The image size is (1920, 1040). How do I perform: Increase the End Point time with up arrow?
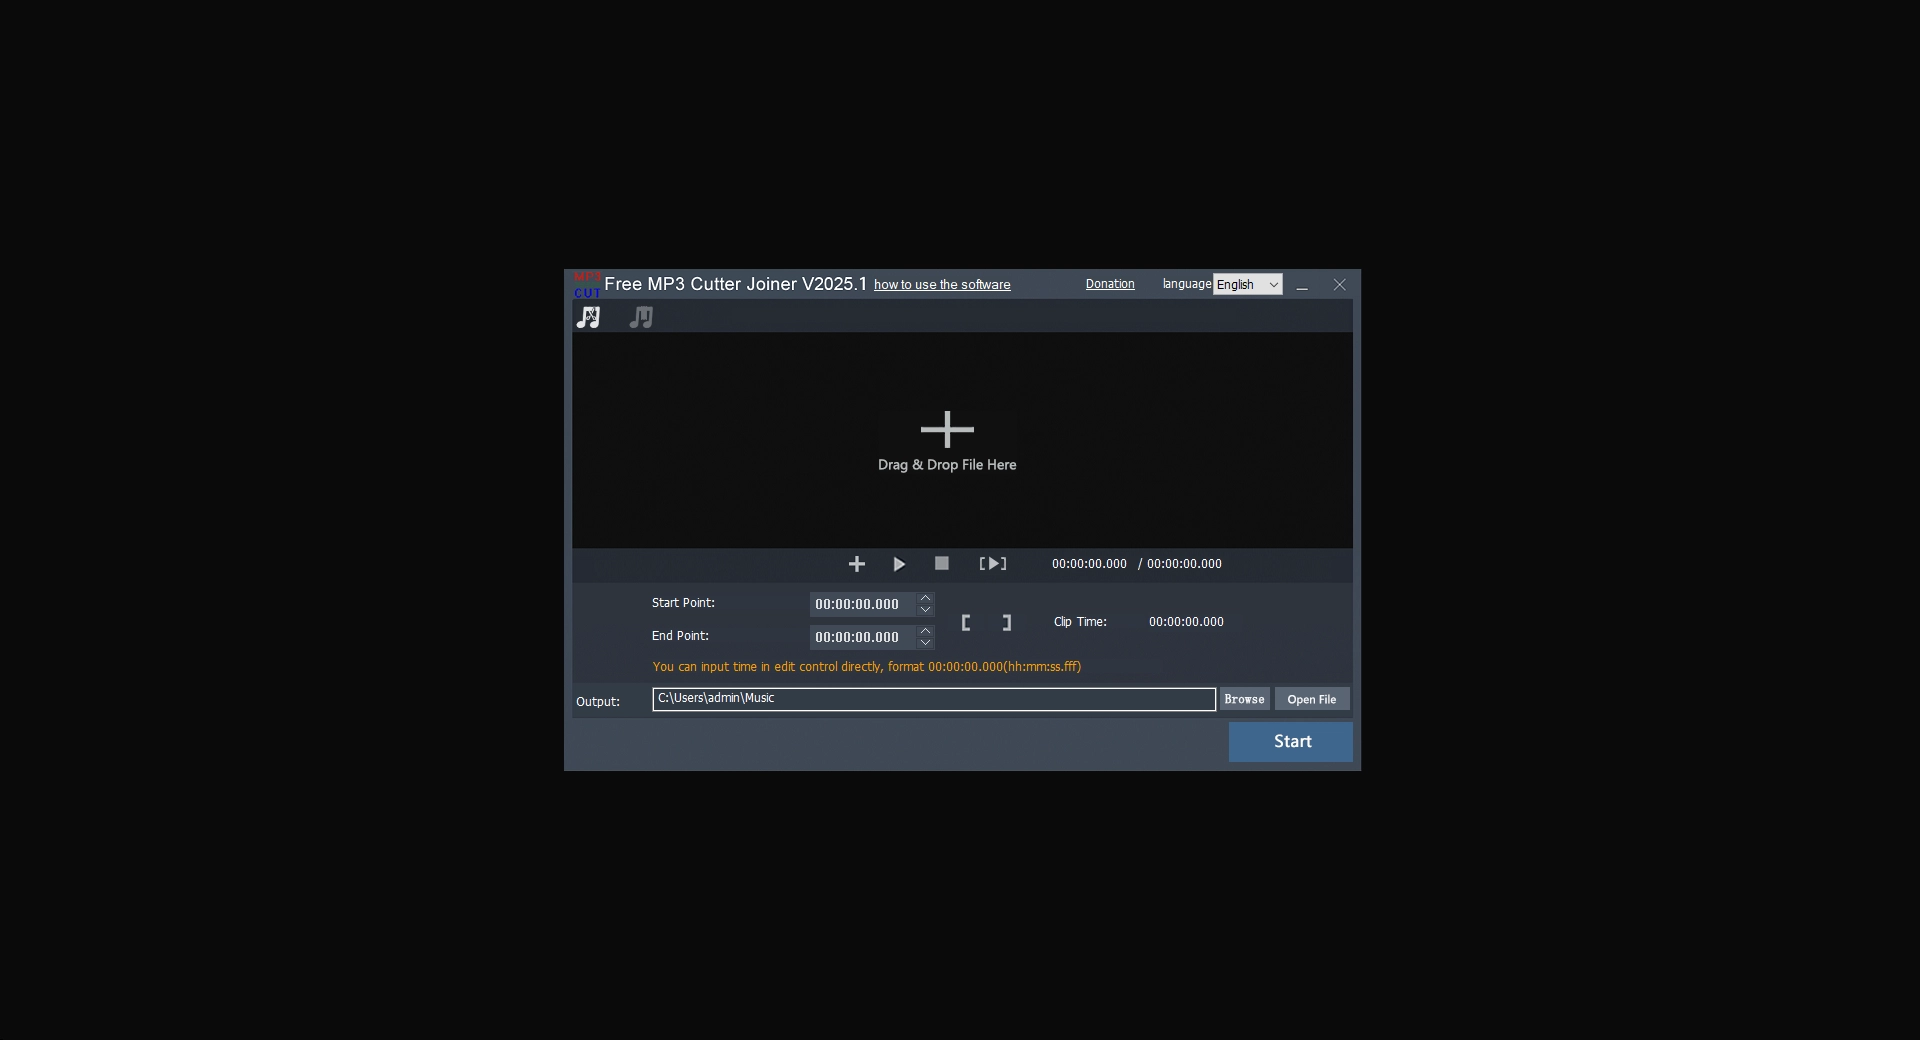click(925, 631)
